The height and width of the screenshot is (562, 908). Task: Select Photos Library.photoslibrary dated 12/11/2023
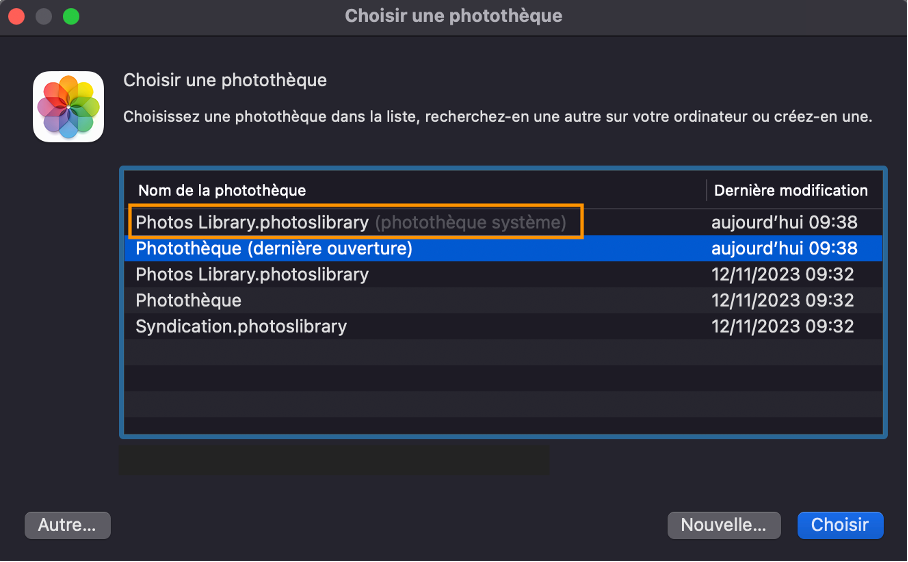252,274
